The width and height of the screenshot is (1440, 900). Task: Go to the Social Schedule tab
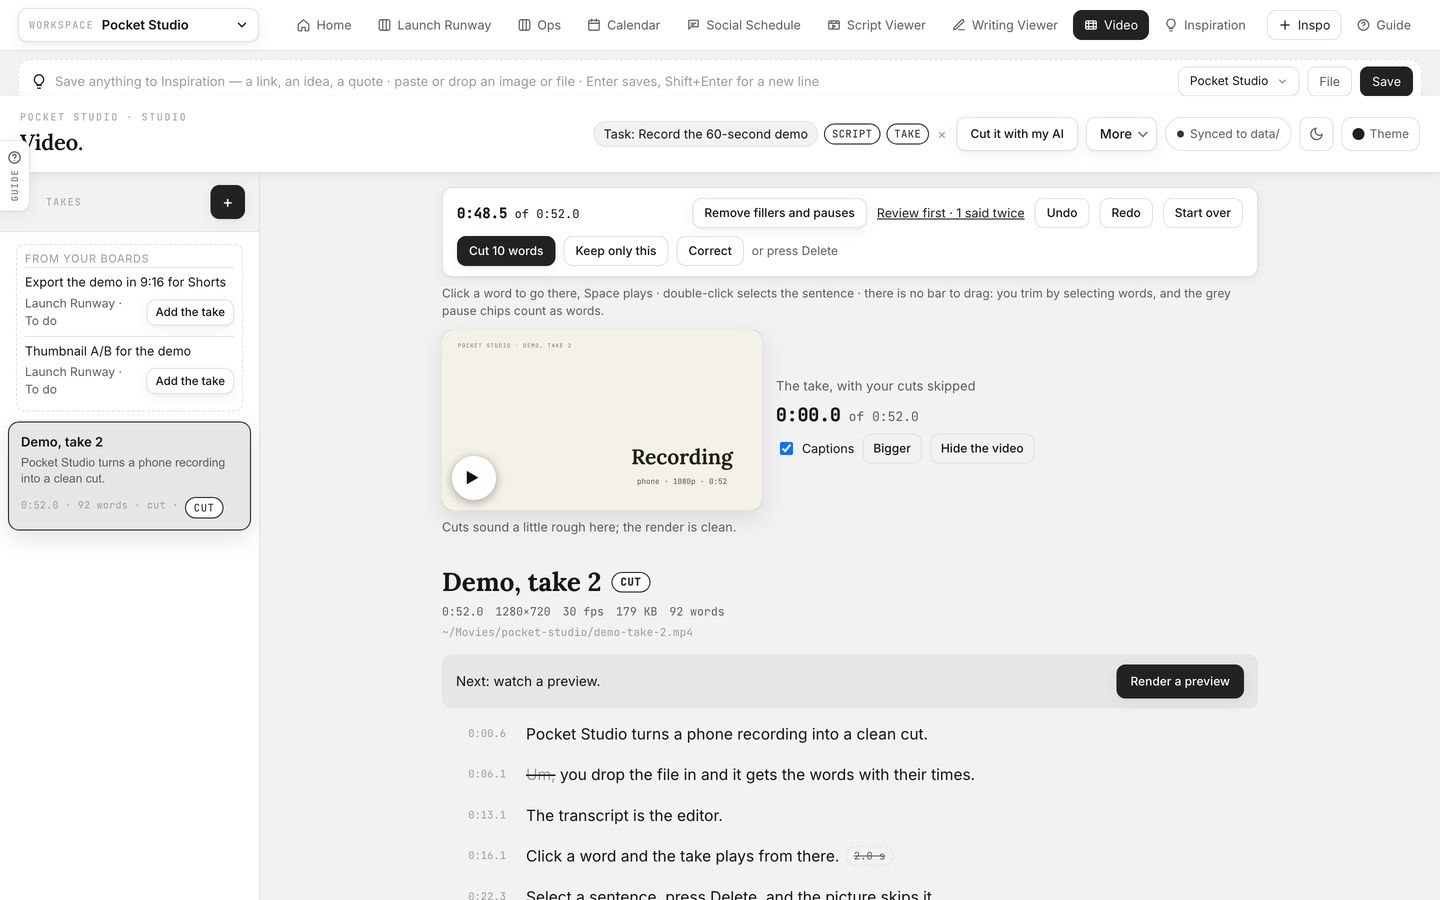click(x=743, y=25)
